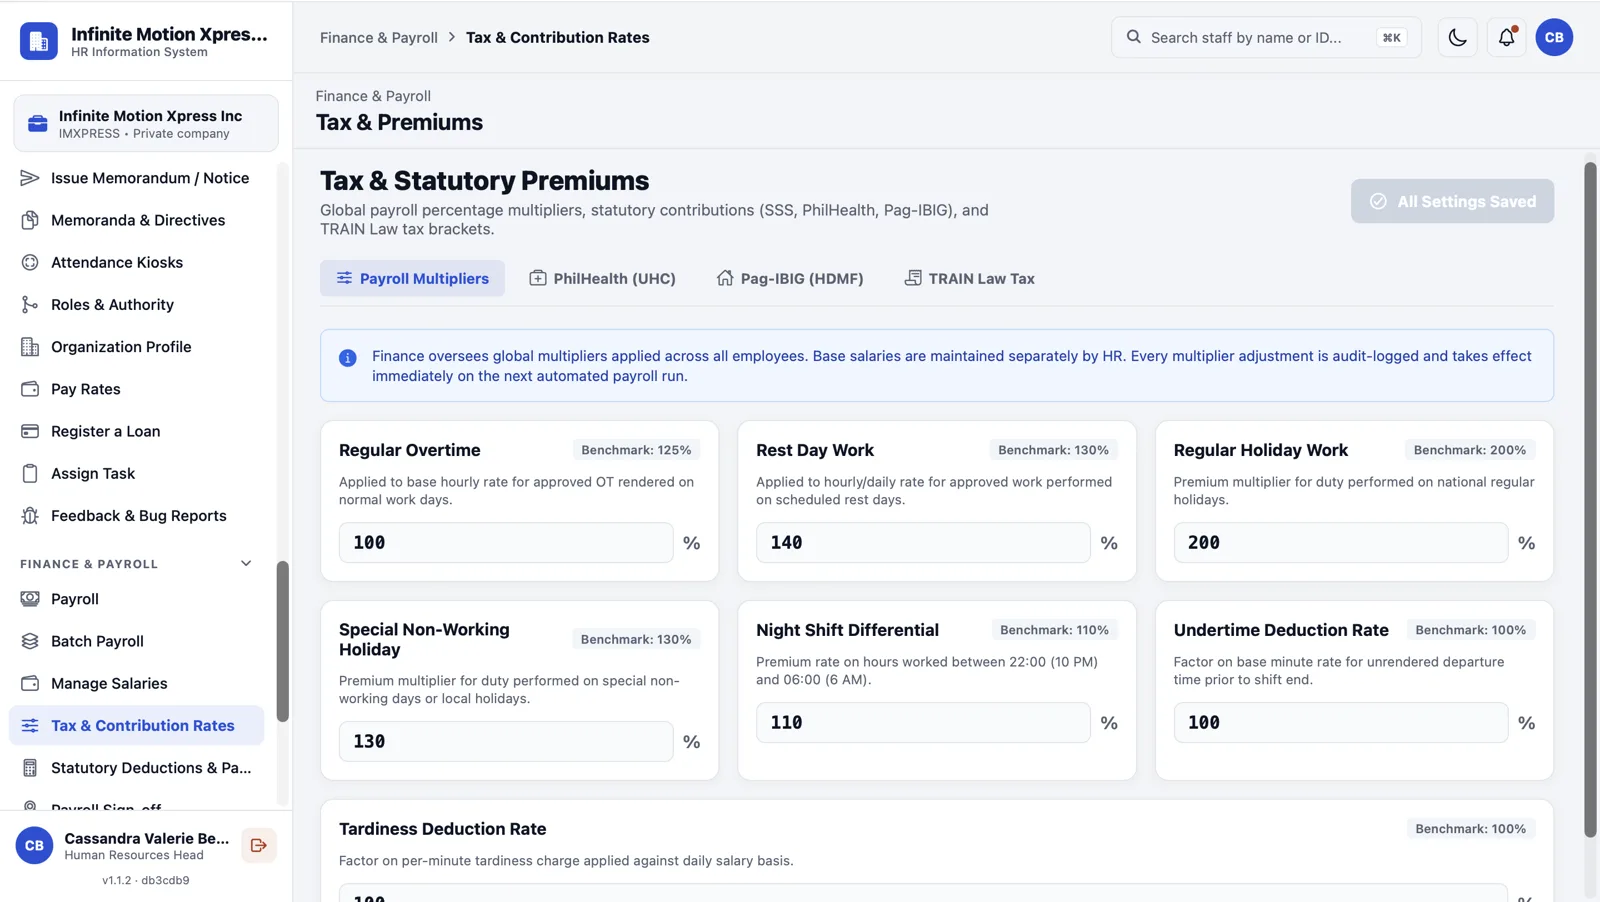This screenshot has height=902, width=1600.
Task: Click the Special Non-Working Holiday percentage field
Action: pyautogui.click(x=506, y=741)
